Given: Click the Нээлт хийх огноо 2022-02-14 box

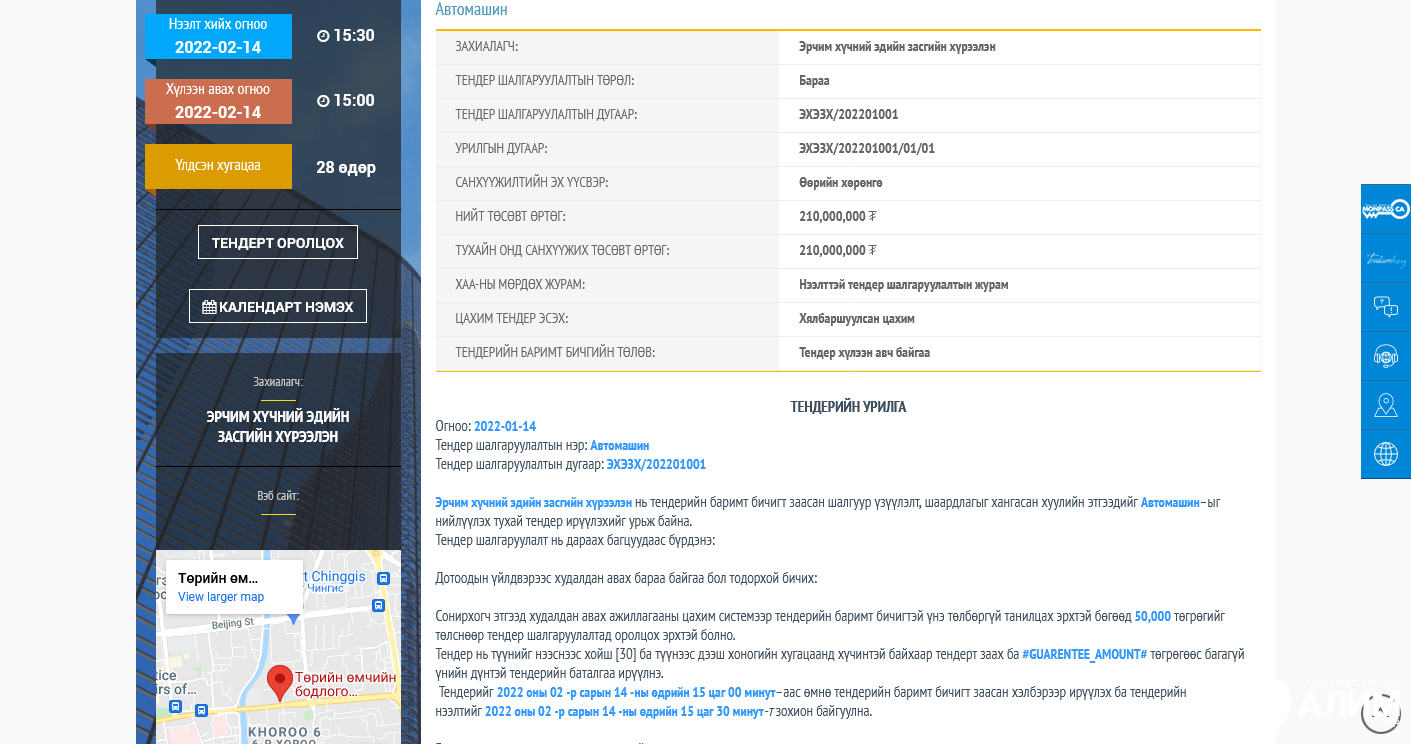Looking at the screenshot, I should (x=218, y=37).
